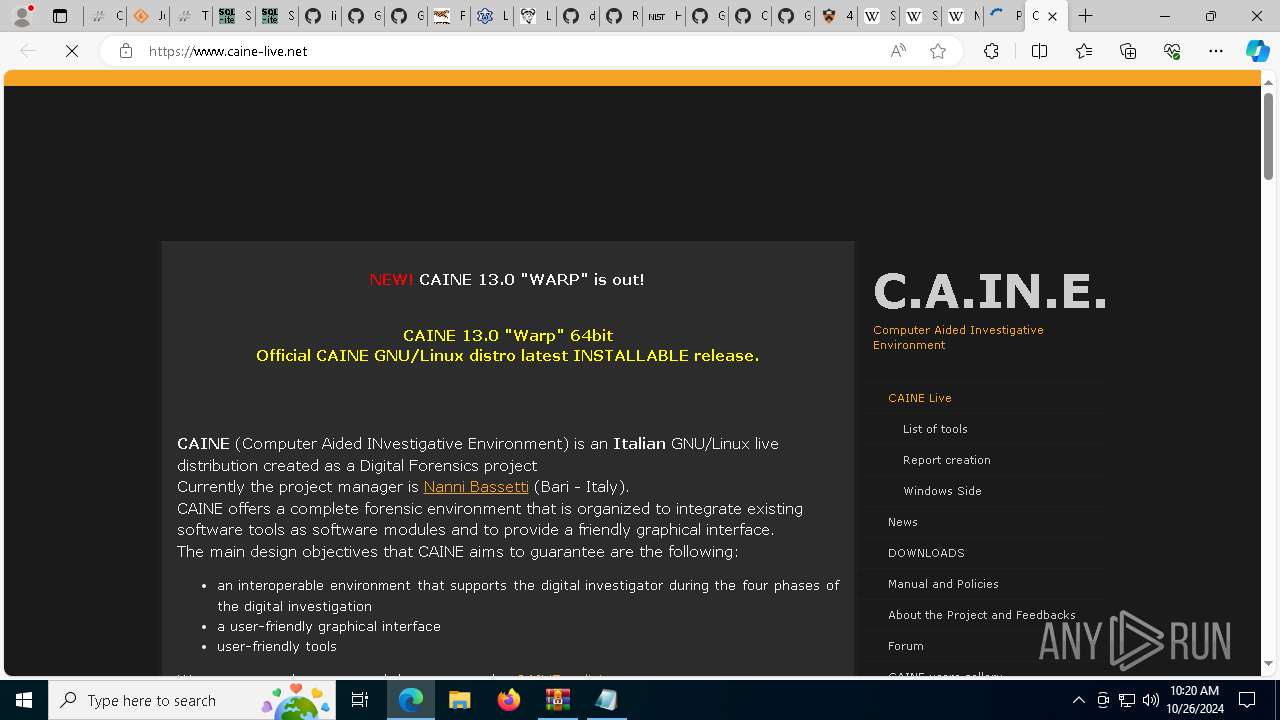Open the network icon in system tray
This screenshot has width=1280, height=720.
pos(1126,700)
